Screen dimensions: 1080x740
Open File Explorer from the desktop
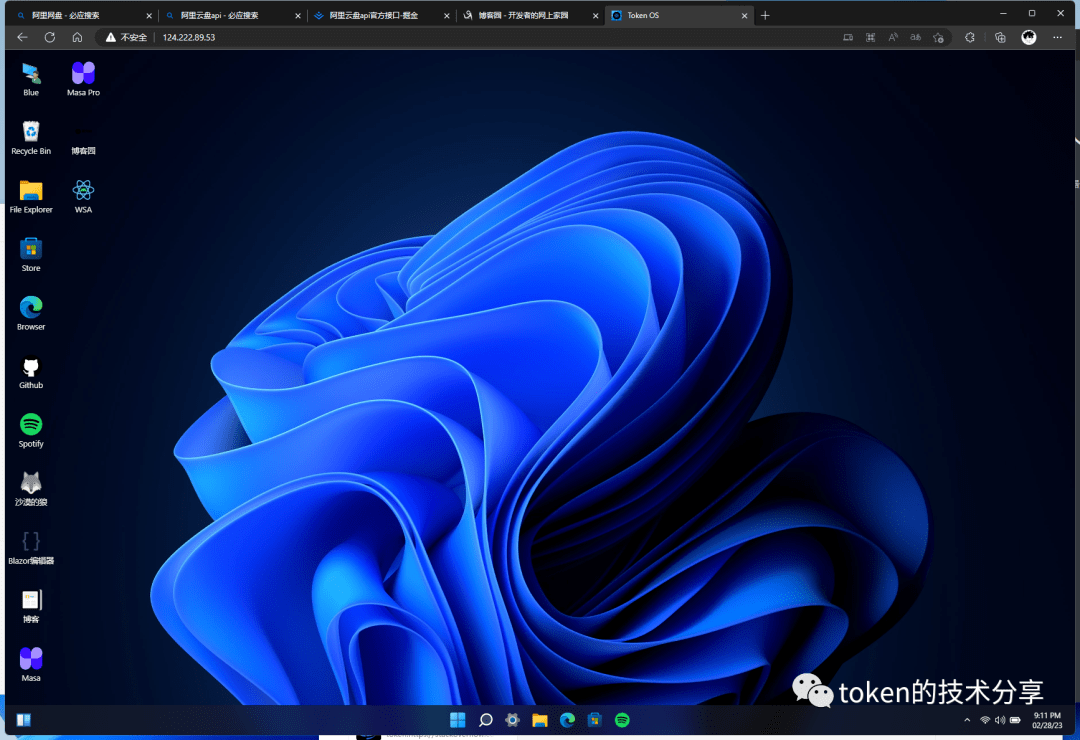click(31, 191)
